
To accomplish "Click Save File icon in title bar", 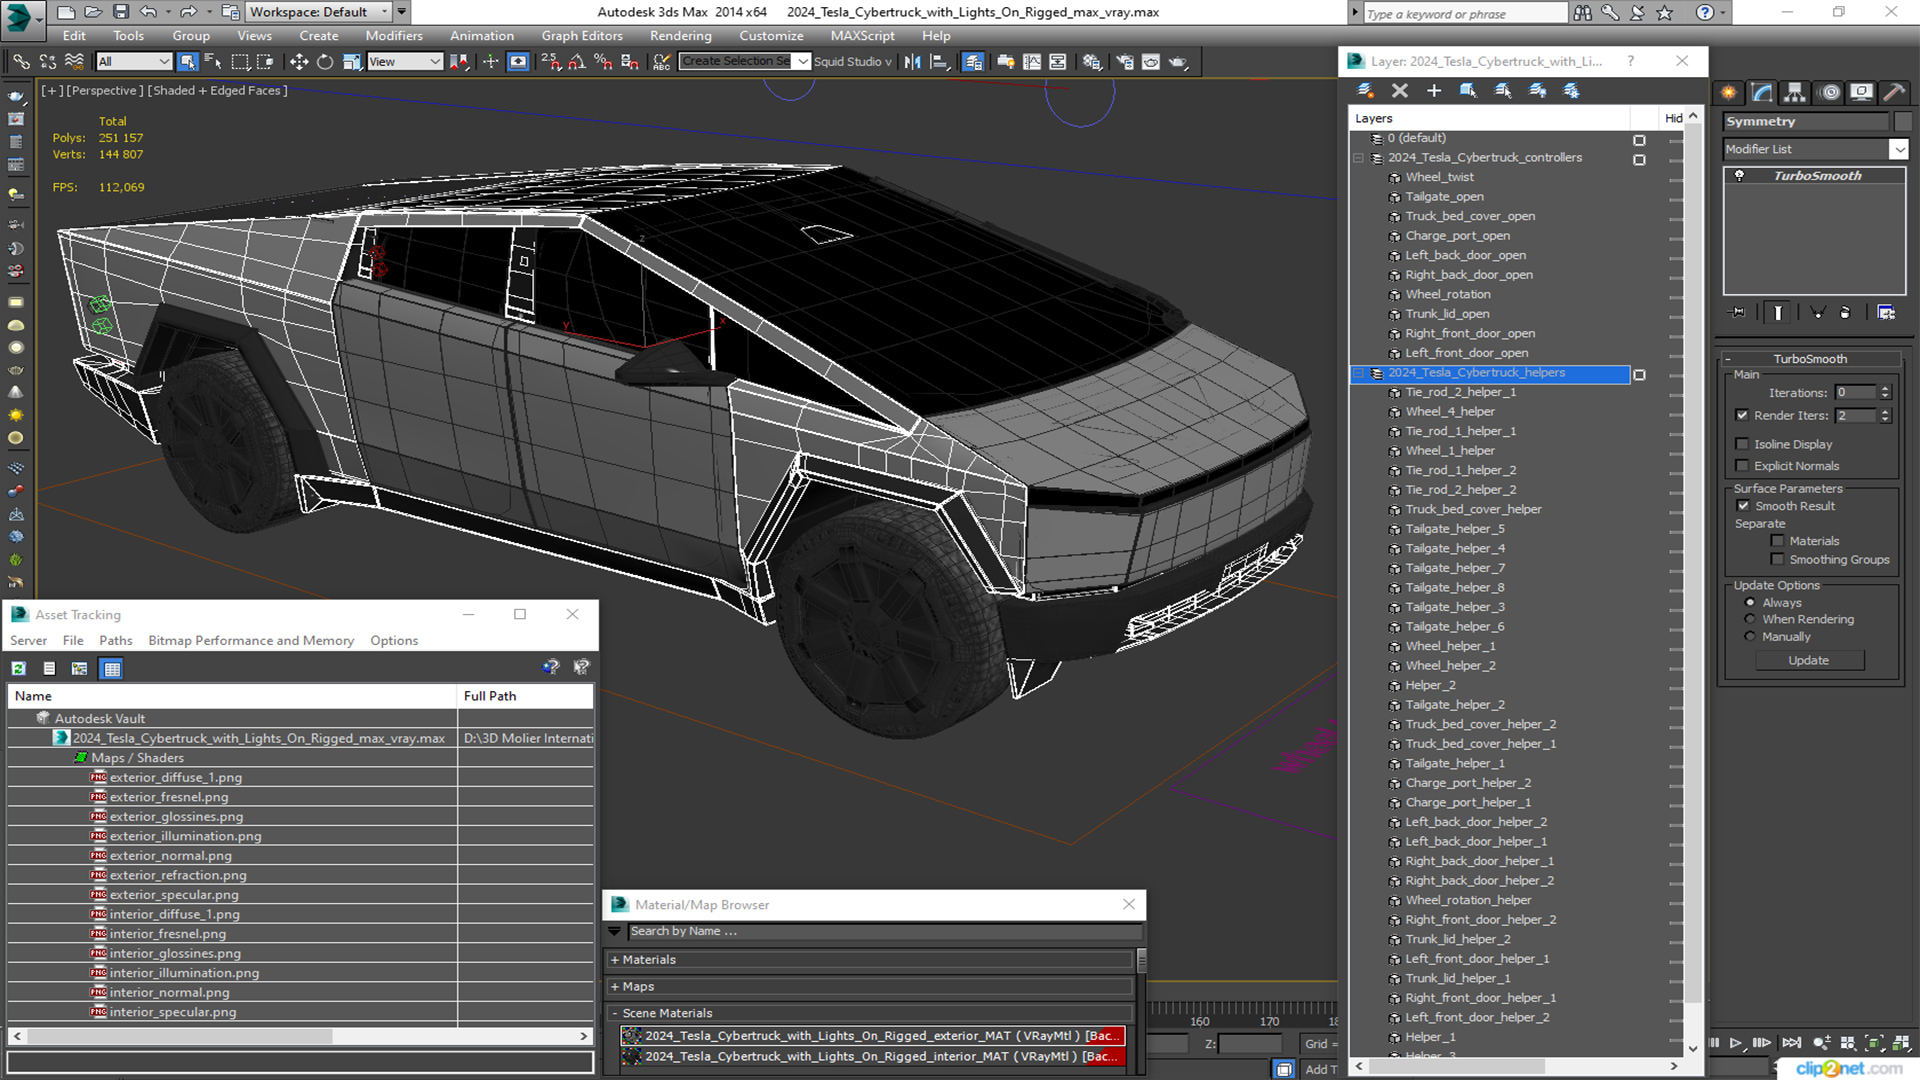I will tap(121, 12).
